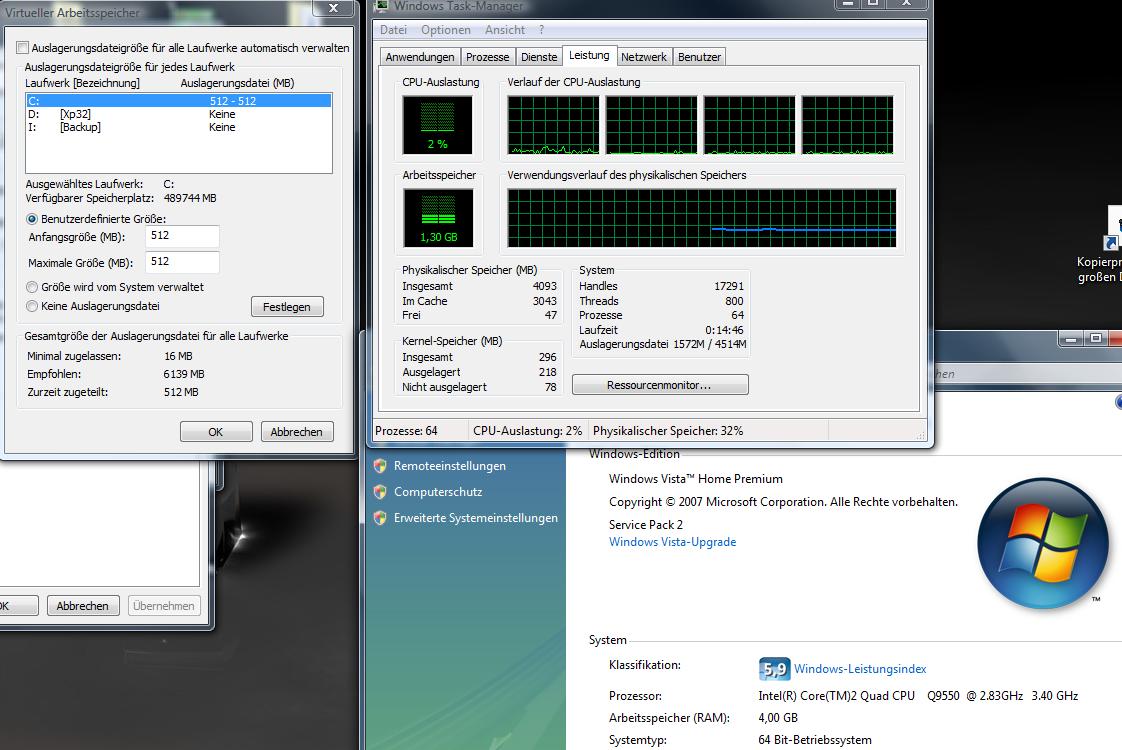This screenshot has height=750, width=1122.
Task: Switch to the Anwendungen tab
Action: click(420, 57)
